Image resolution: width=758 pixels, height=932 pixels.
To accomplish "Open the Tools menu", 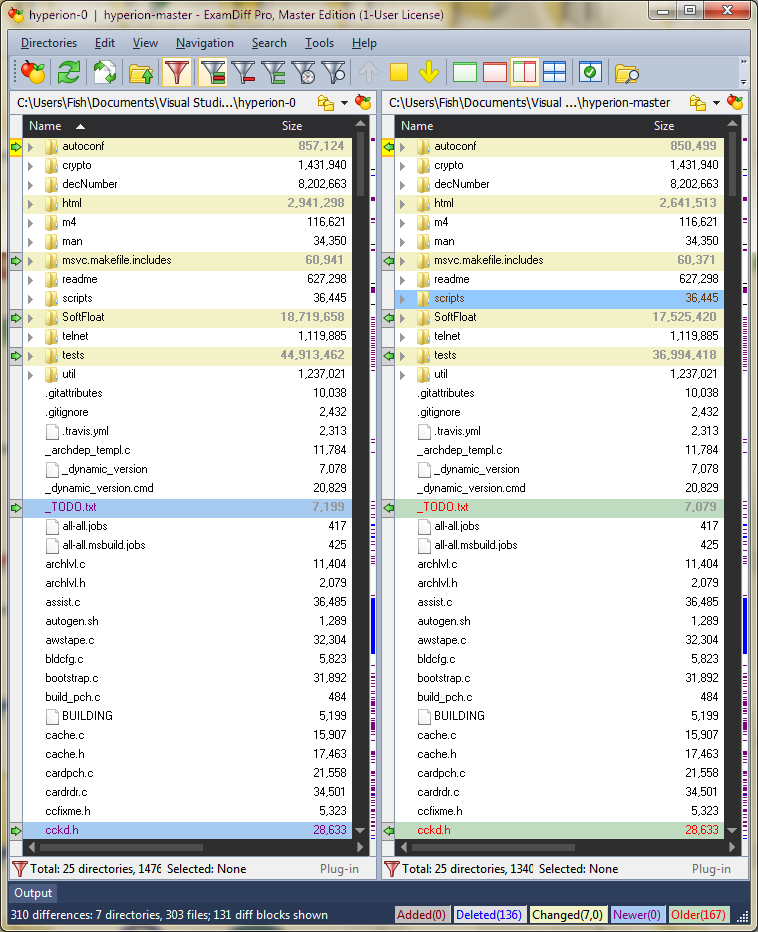I will (319, 43).
